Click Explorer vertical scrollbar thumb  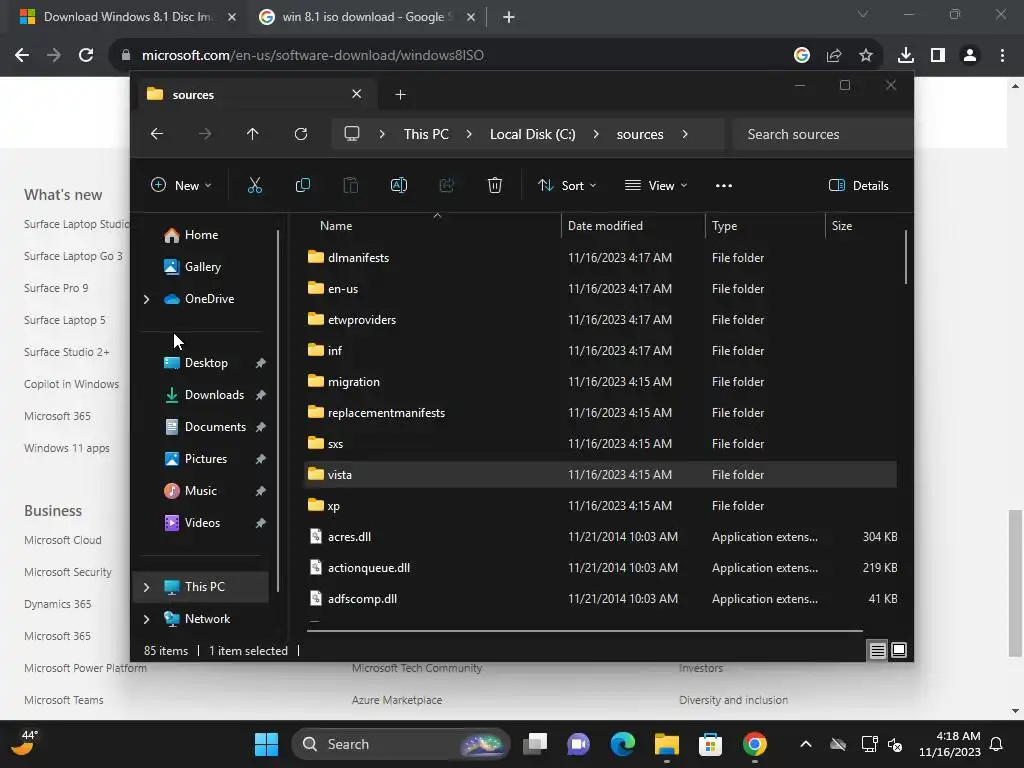click(x=906, y=257)
